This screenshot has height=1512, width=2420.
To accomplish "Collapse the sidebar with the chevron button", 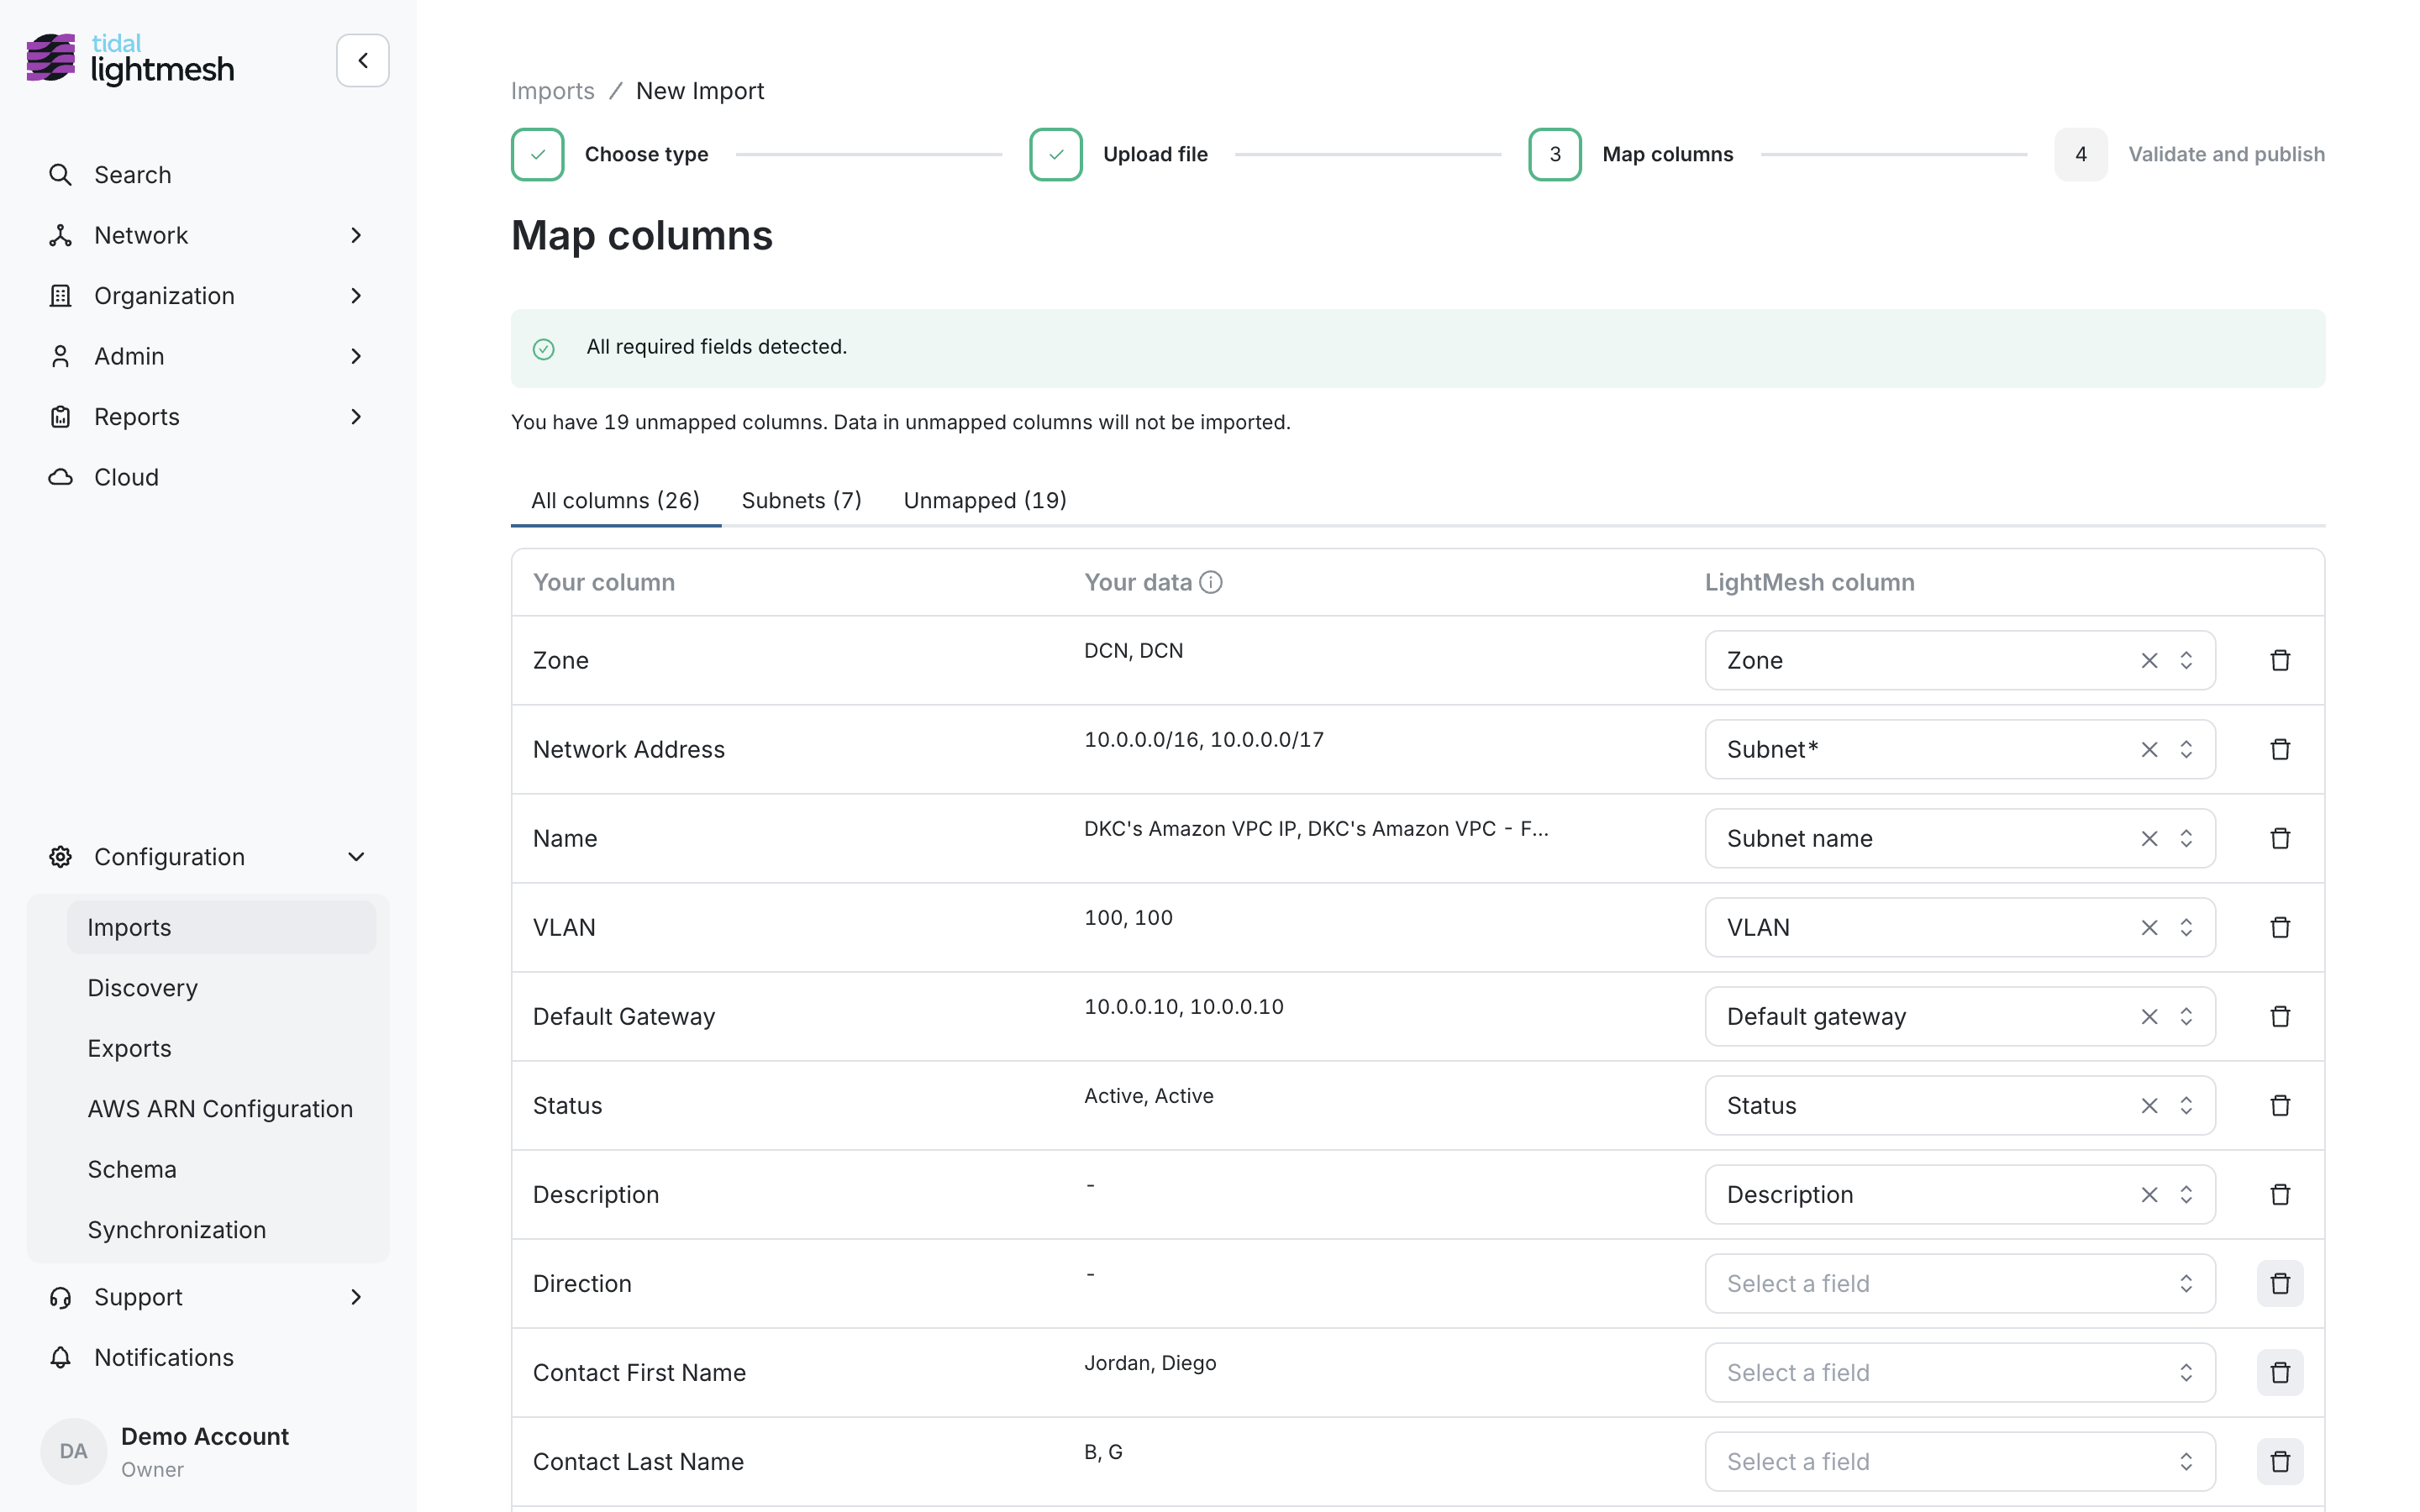I will (x=362, y=61).
